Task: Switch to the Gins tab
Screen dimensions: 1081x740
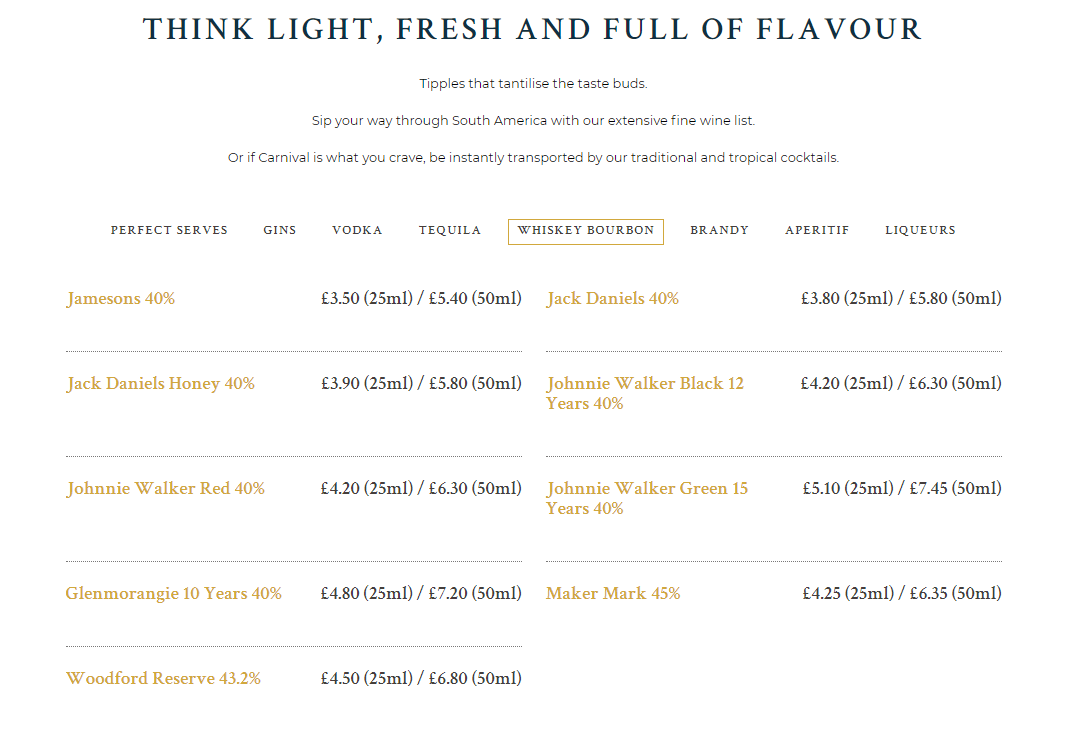Action: coord(279,230)
